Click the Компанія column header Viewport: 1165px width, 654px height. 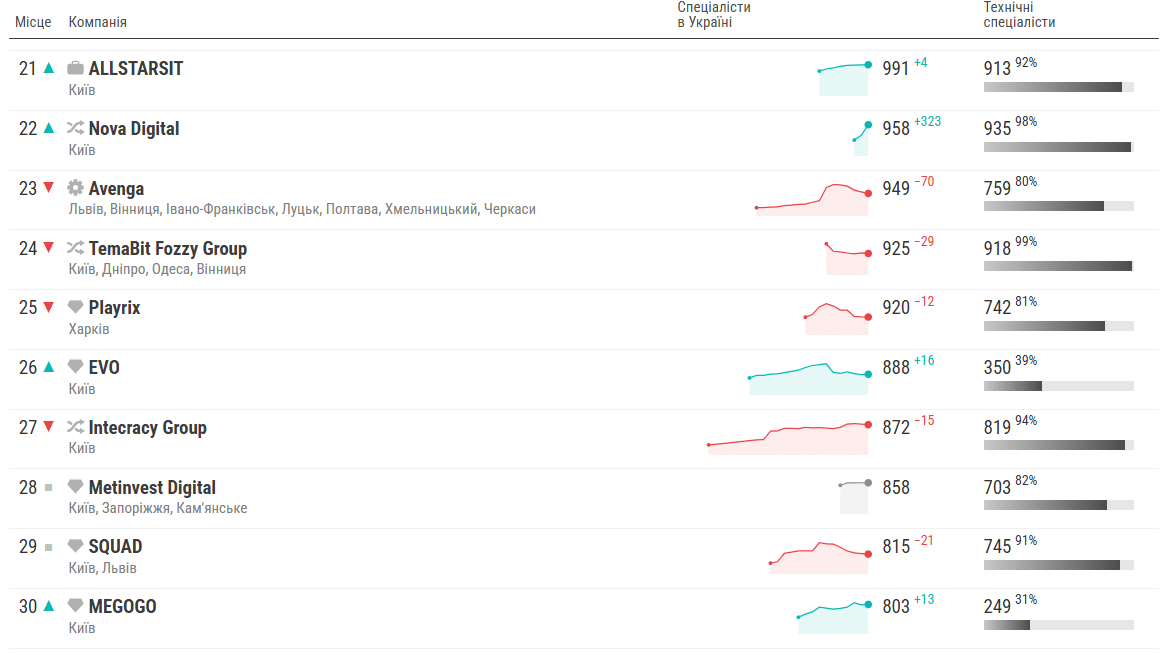click(x=97, y=22)
